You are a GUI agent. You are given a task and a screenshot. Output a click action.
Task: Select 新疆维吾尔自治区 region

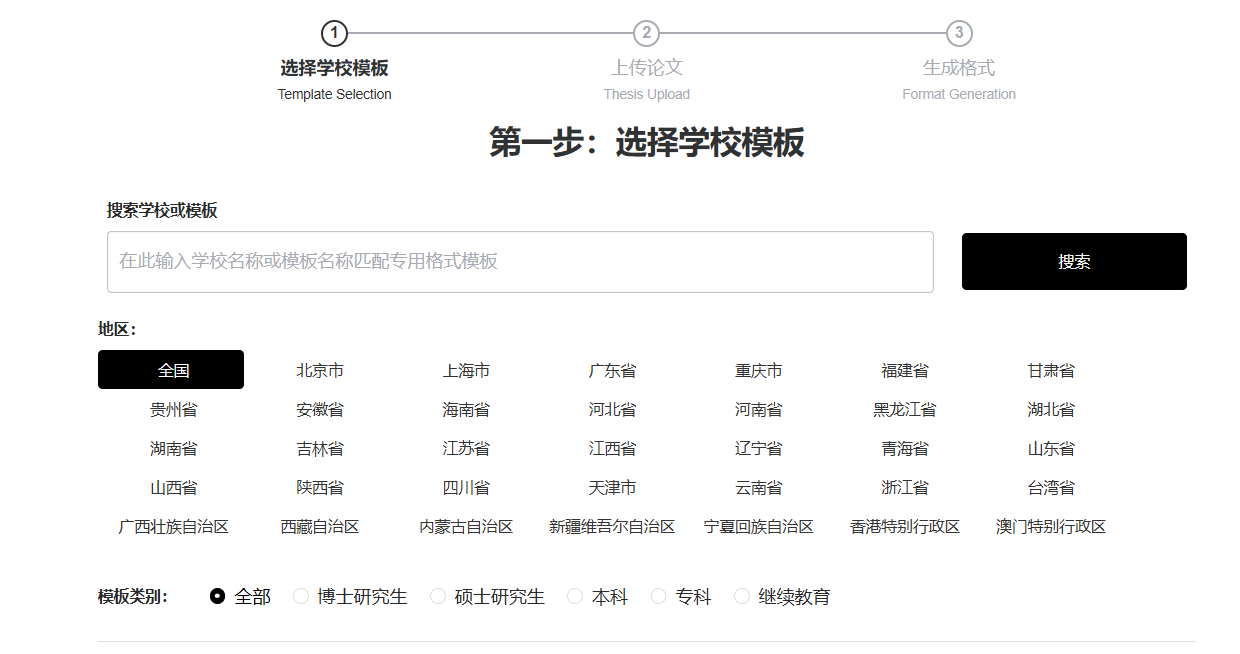(x=612, y=526)
